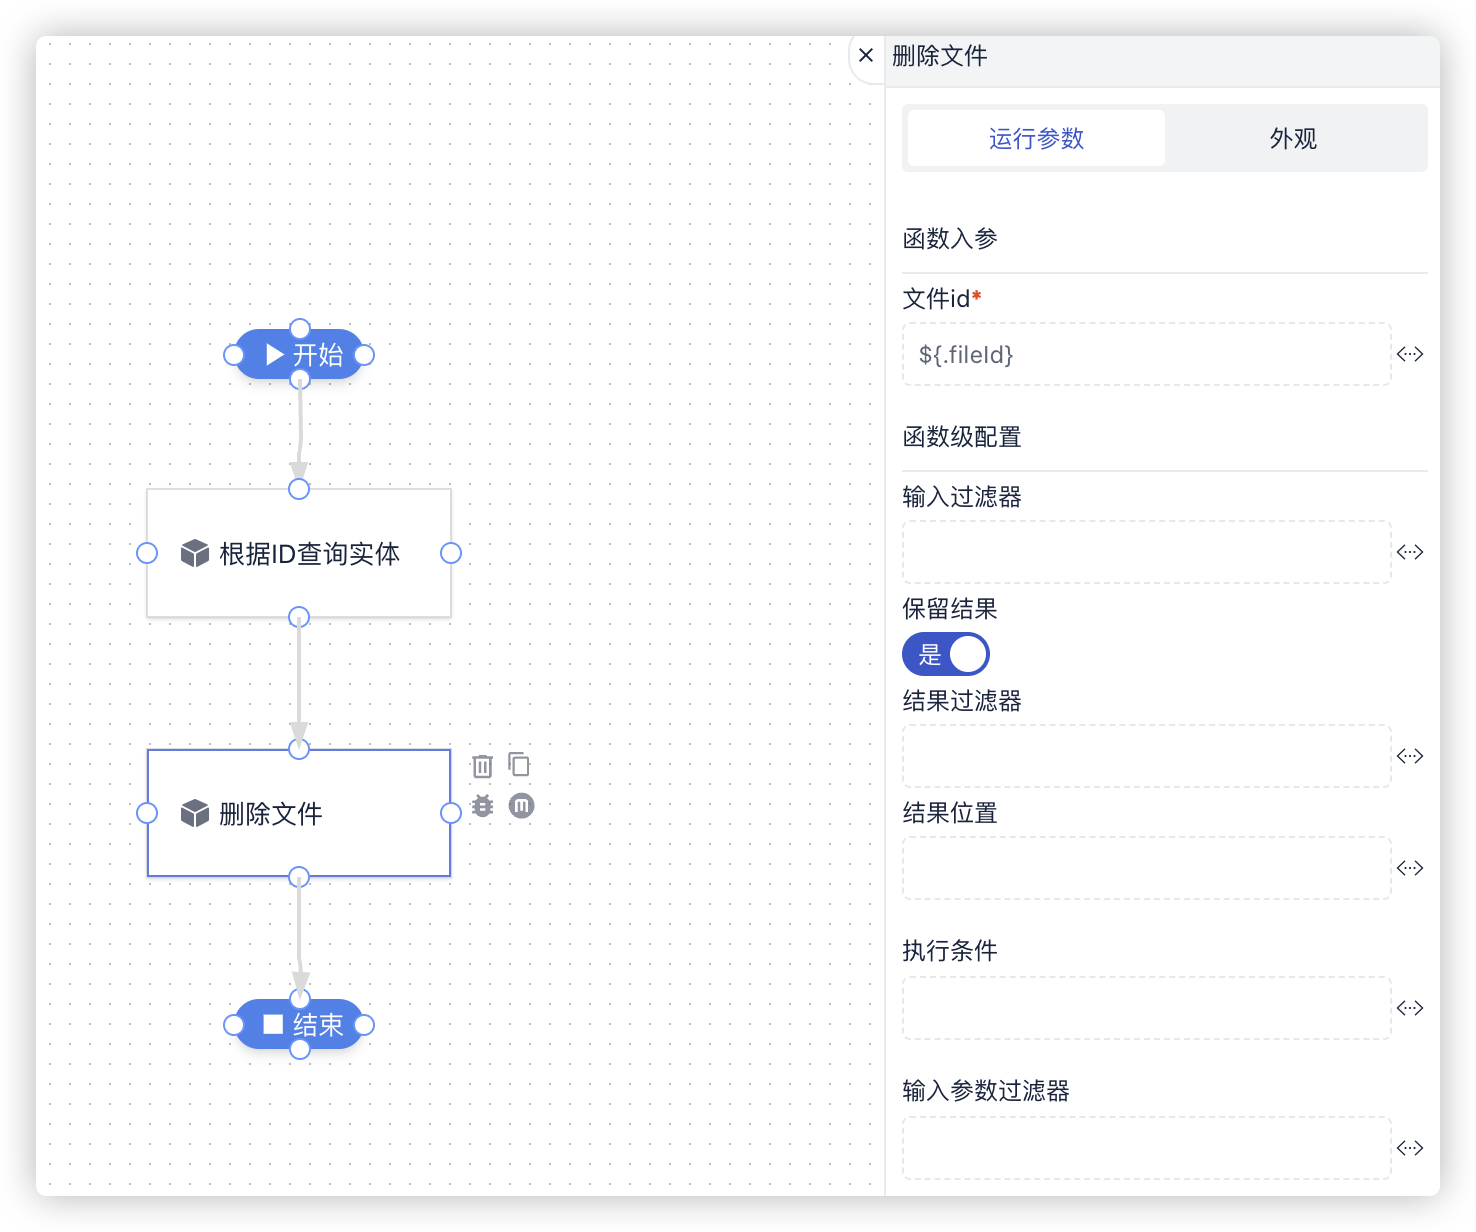The width and height of the screenshot is (1476, 1232).
Task: Select the 运行参数 tab
Action: (1036, 139)
